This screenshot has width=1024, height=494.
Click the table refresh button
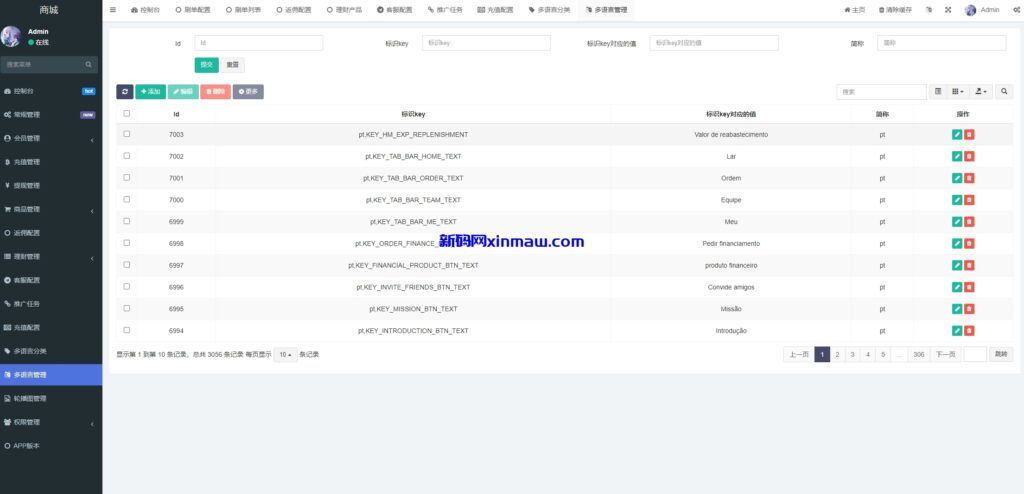point(125,91)
